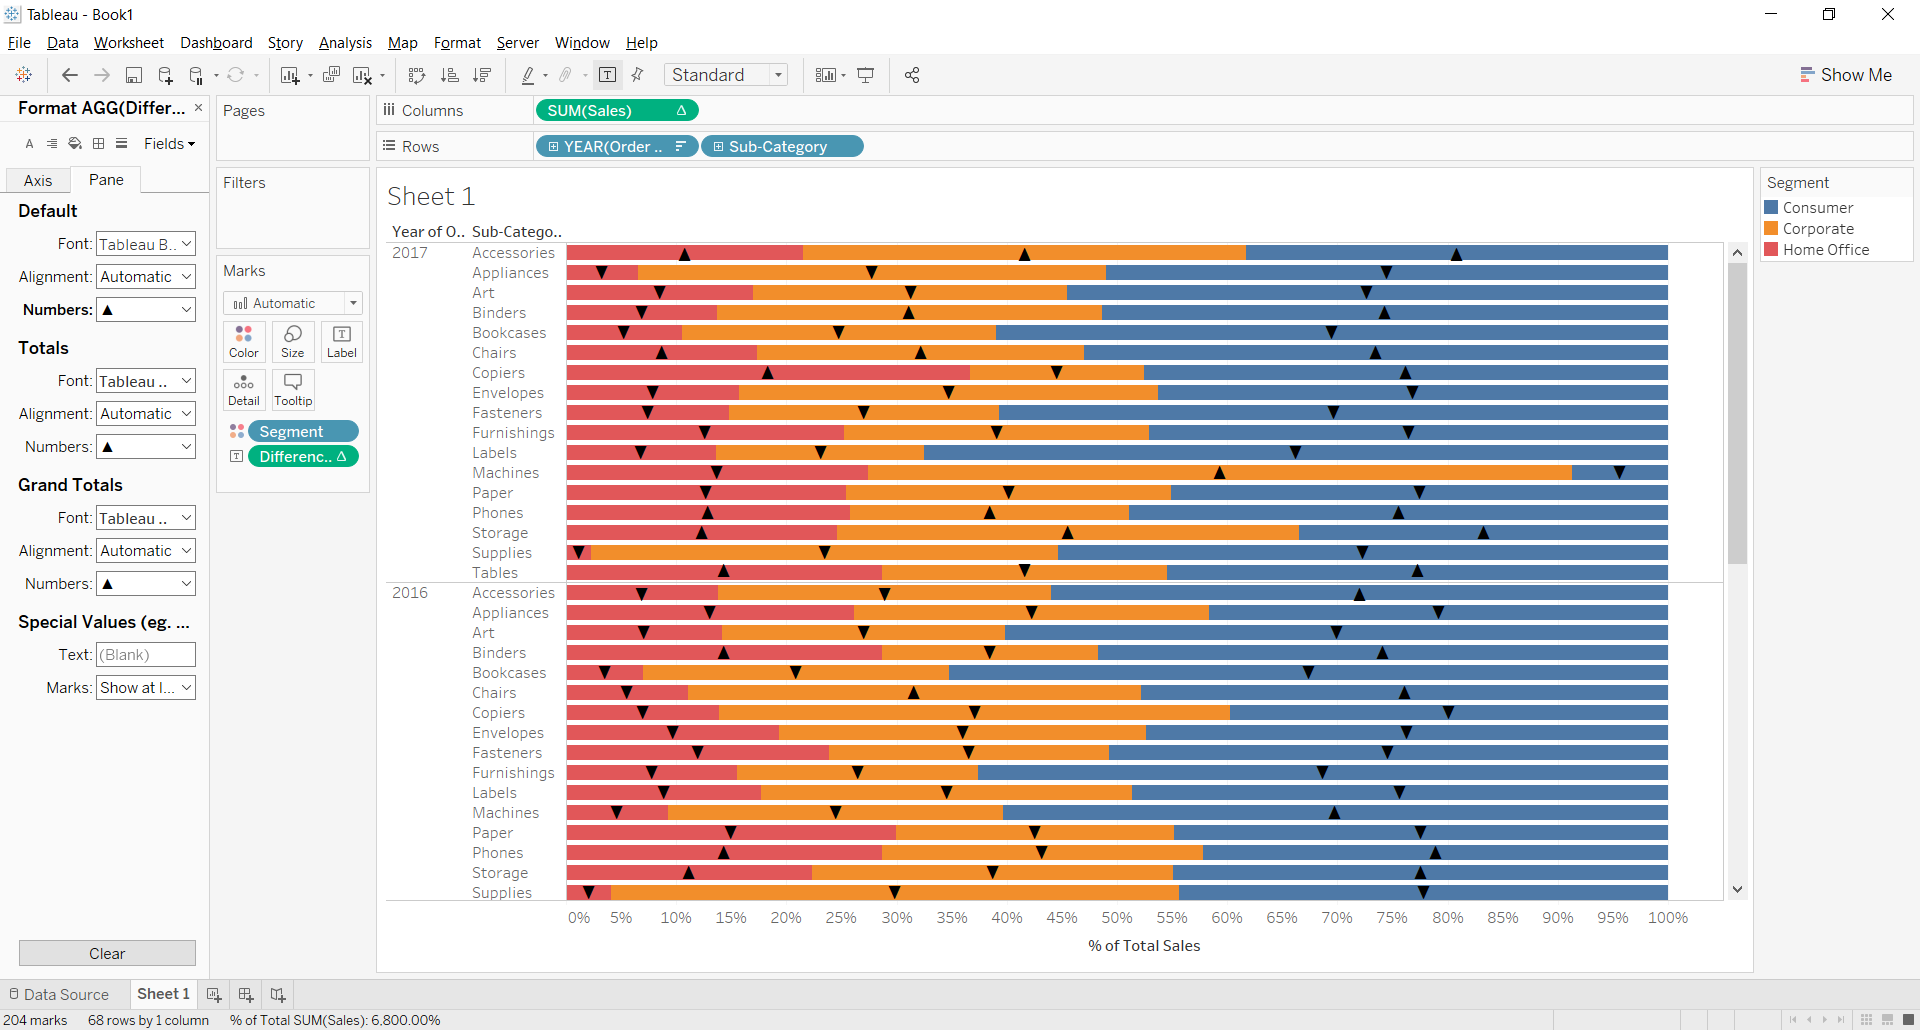Toggle Show Mark Labels in toolbar
Image resolution: width=1920 pixels, height=1030 pixels.
(608, 74)
